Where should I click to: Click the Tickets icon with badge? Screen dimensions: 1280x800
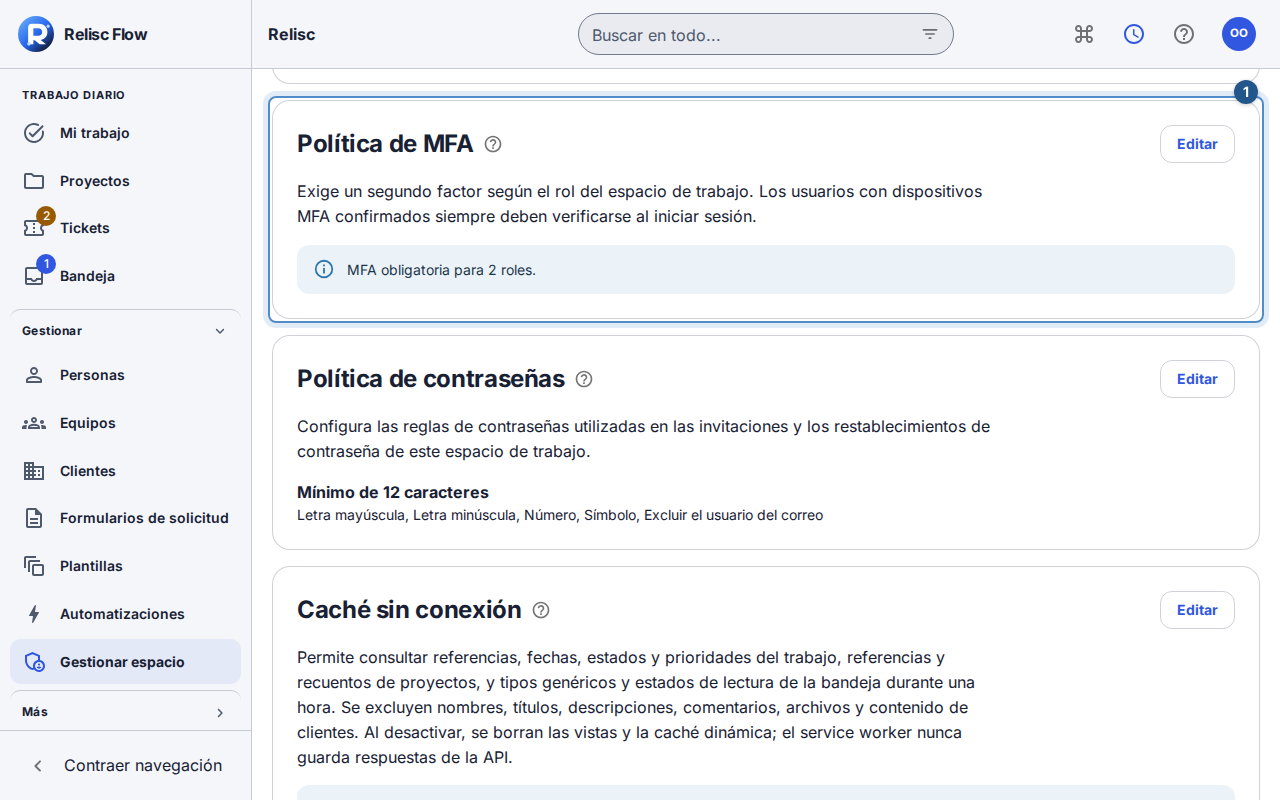(34, 228)
